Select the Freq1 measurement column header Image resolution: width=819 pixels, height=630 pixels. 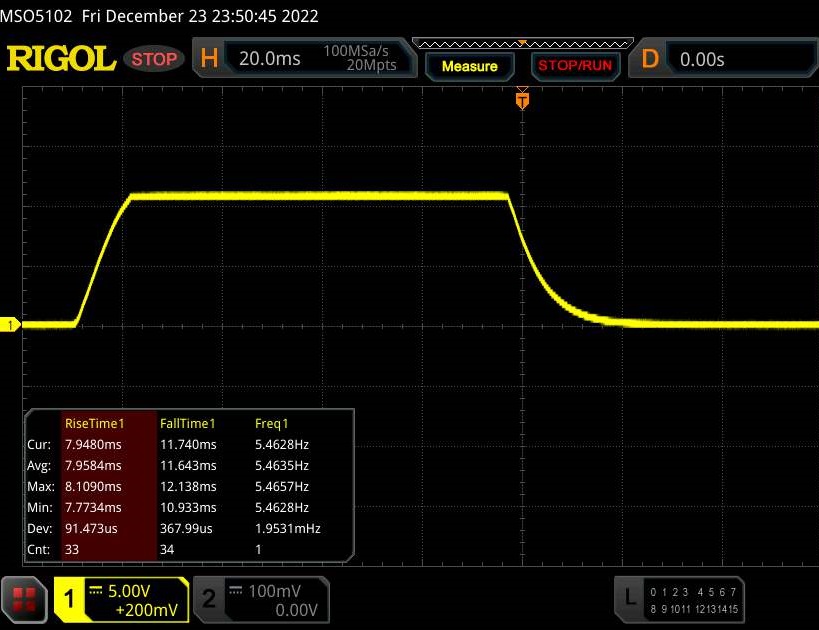[x=272, y=424]
